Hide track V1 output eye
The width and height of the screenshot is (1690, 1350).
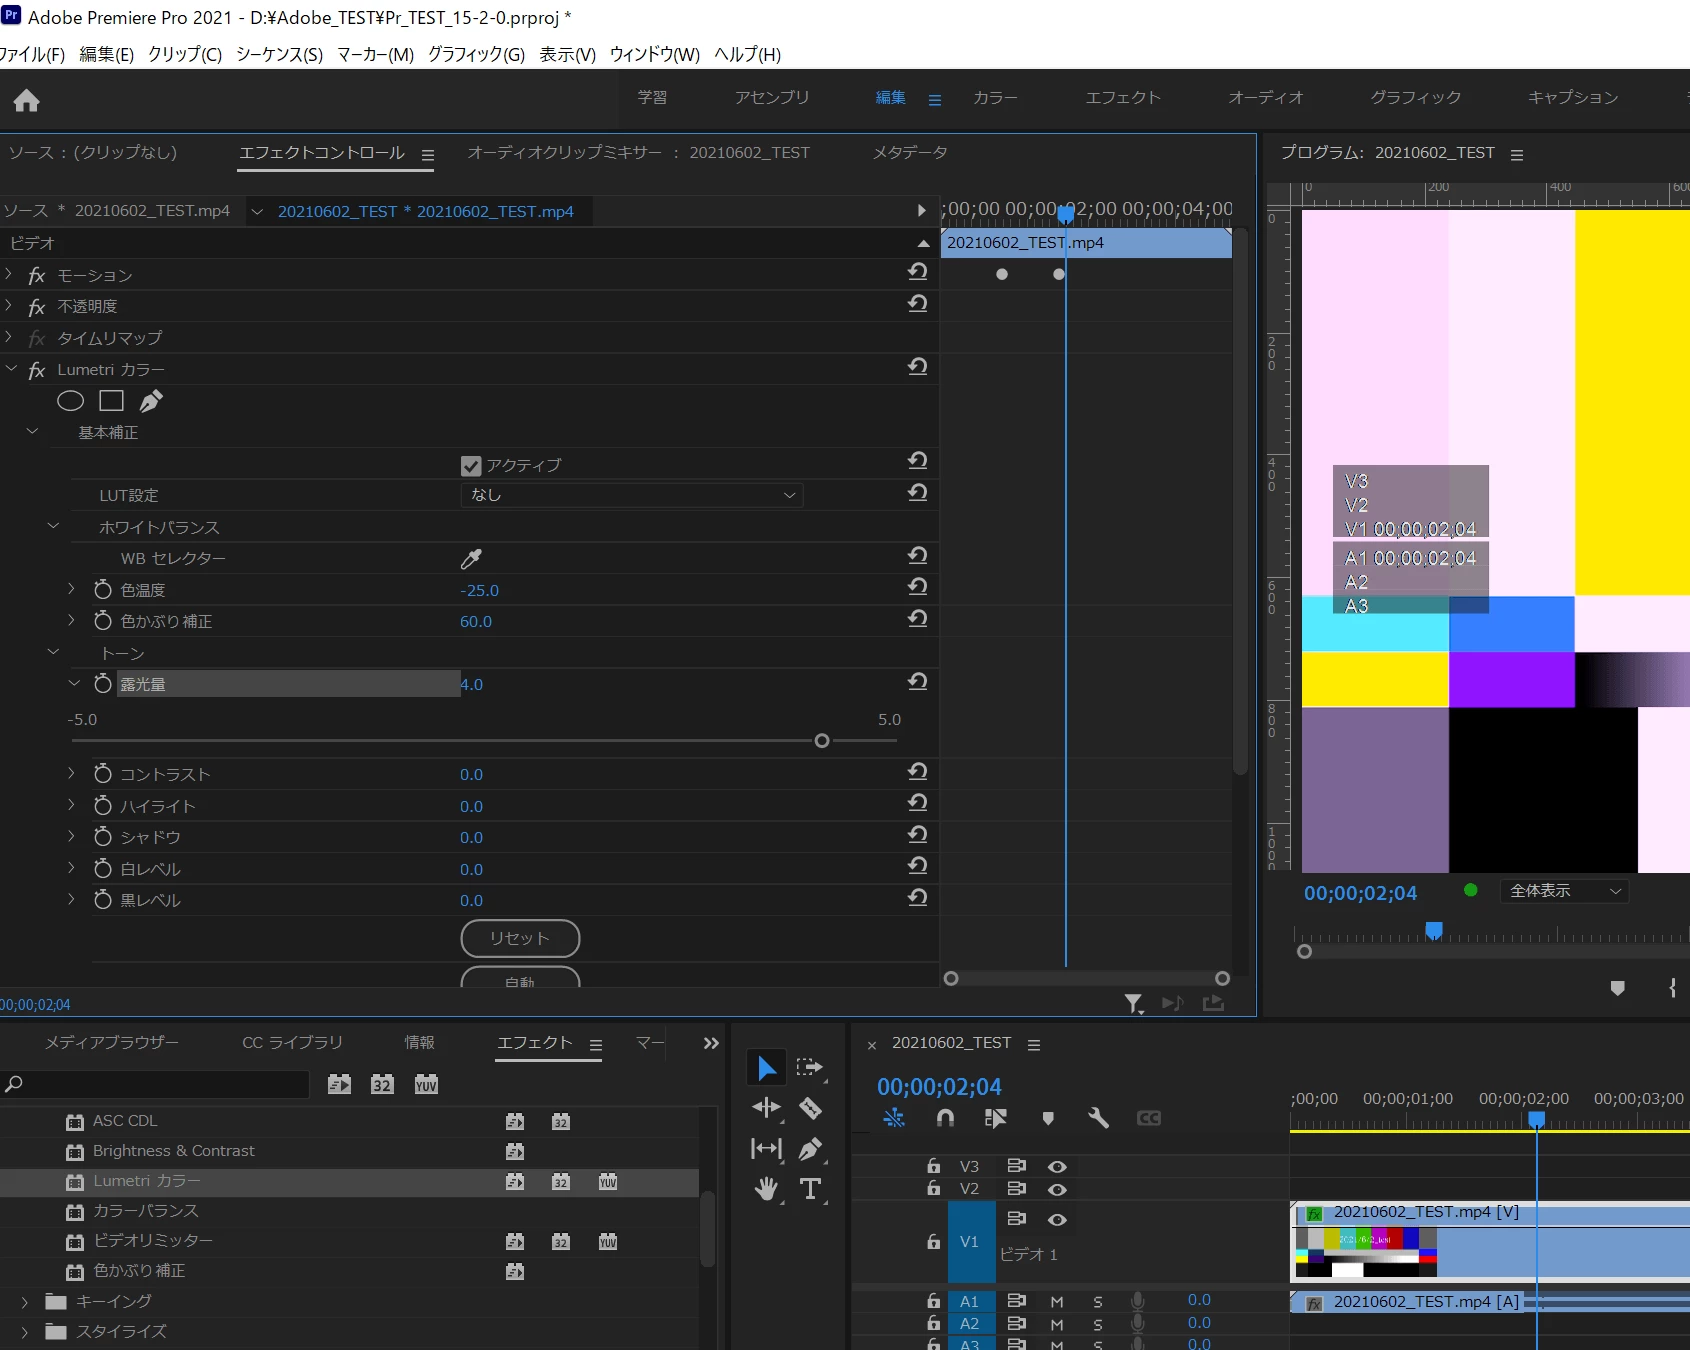pos(1057,1220)
